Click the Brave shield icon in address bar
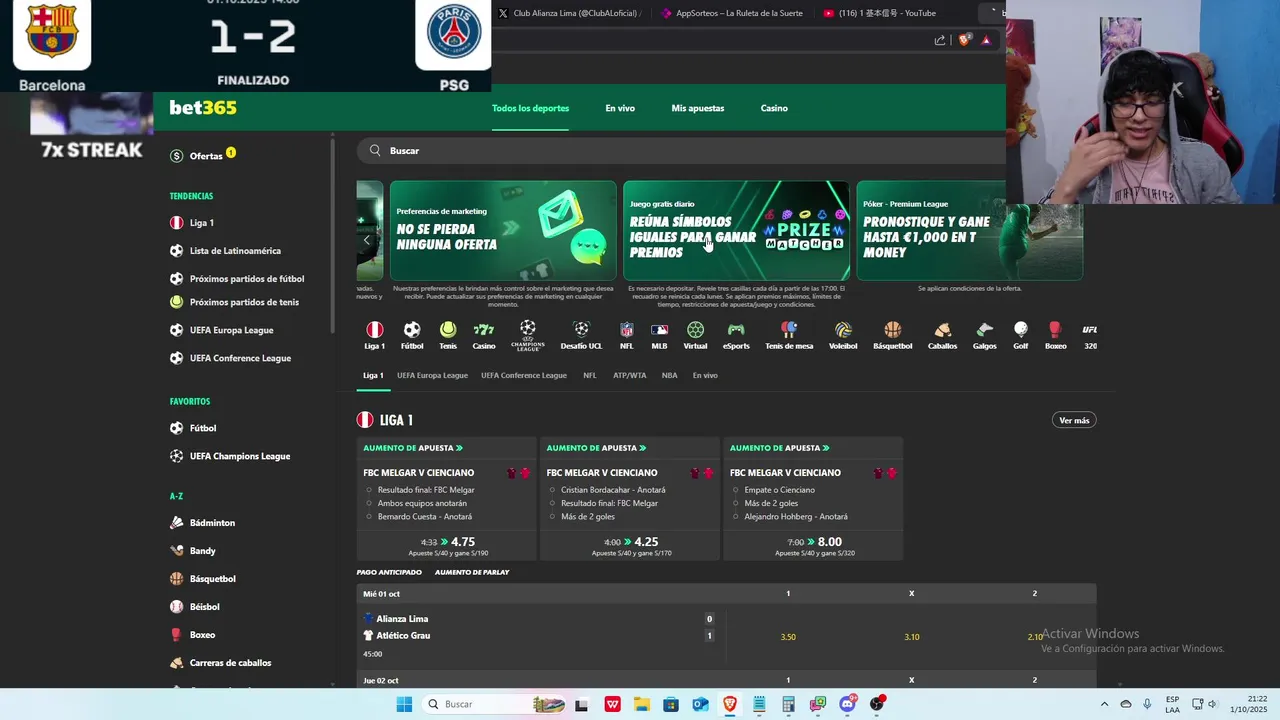The image size is (1280, 720). click(964, 40)
